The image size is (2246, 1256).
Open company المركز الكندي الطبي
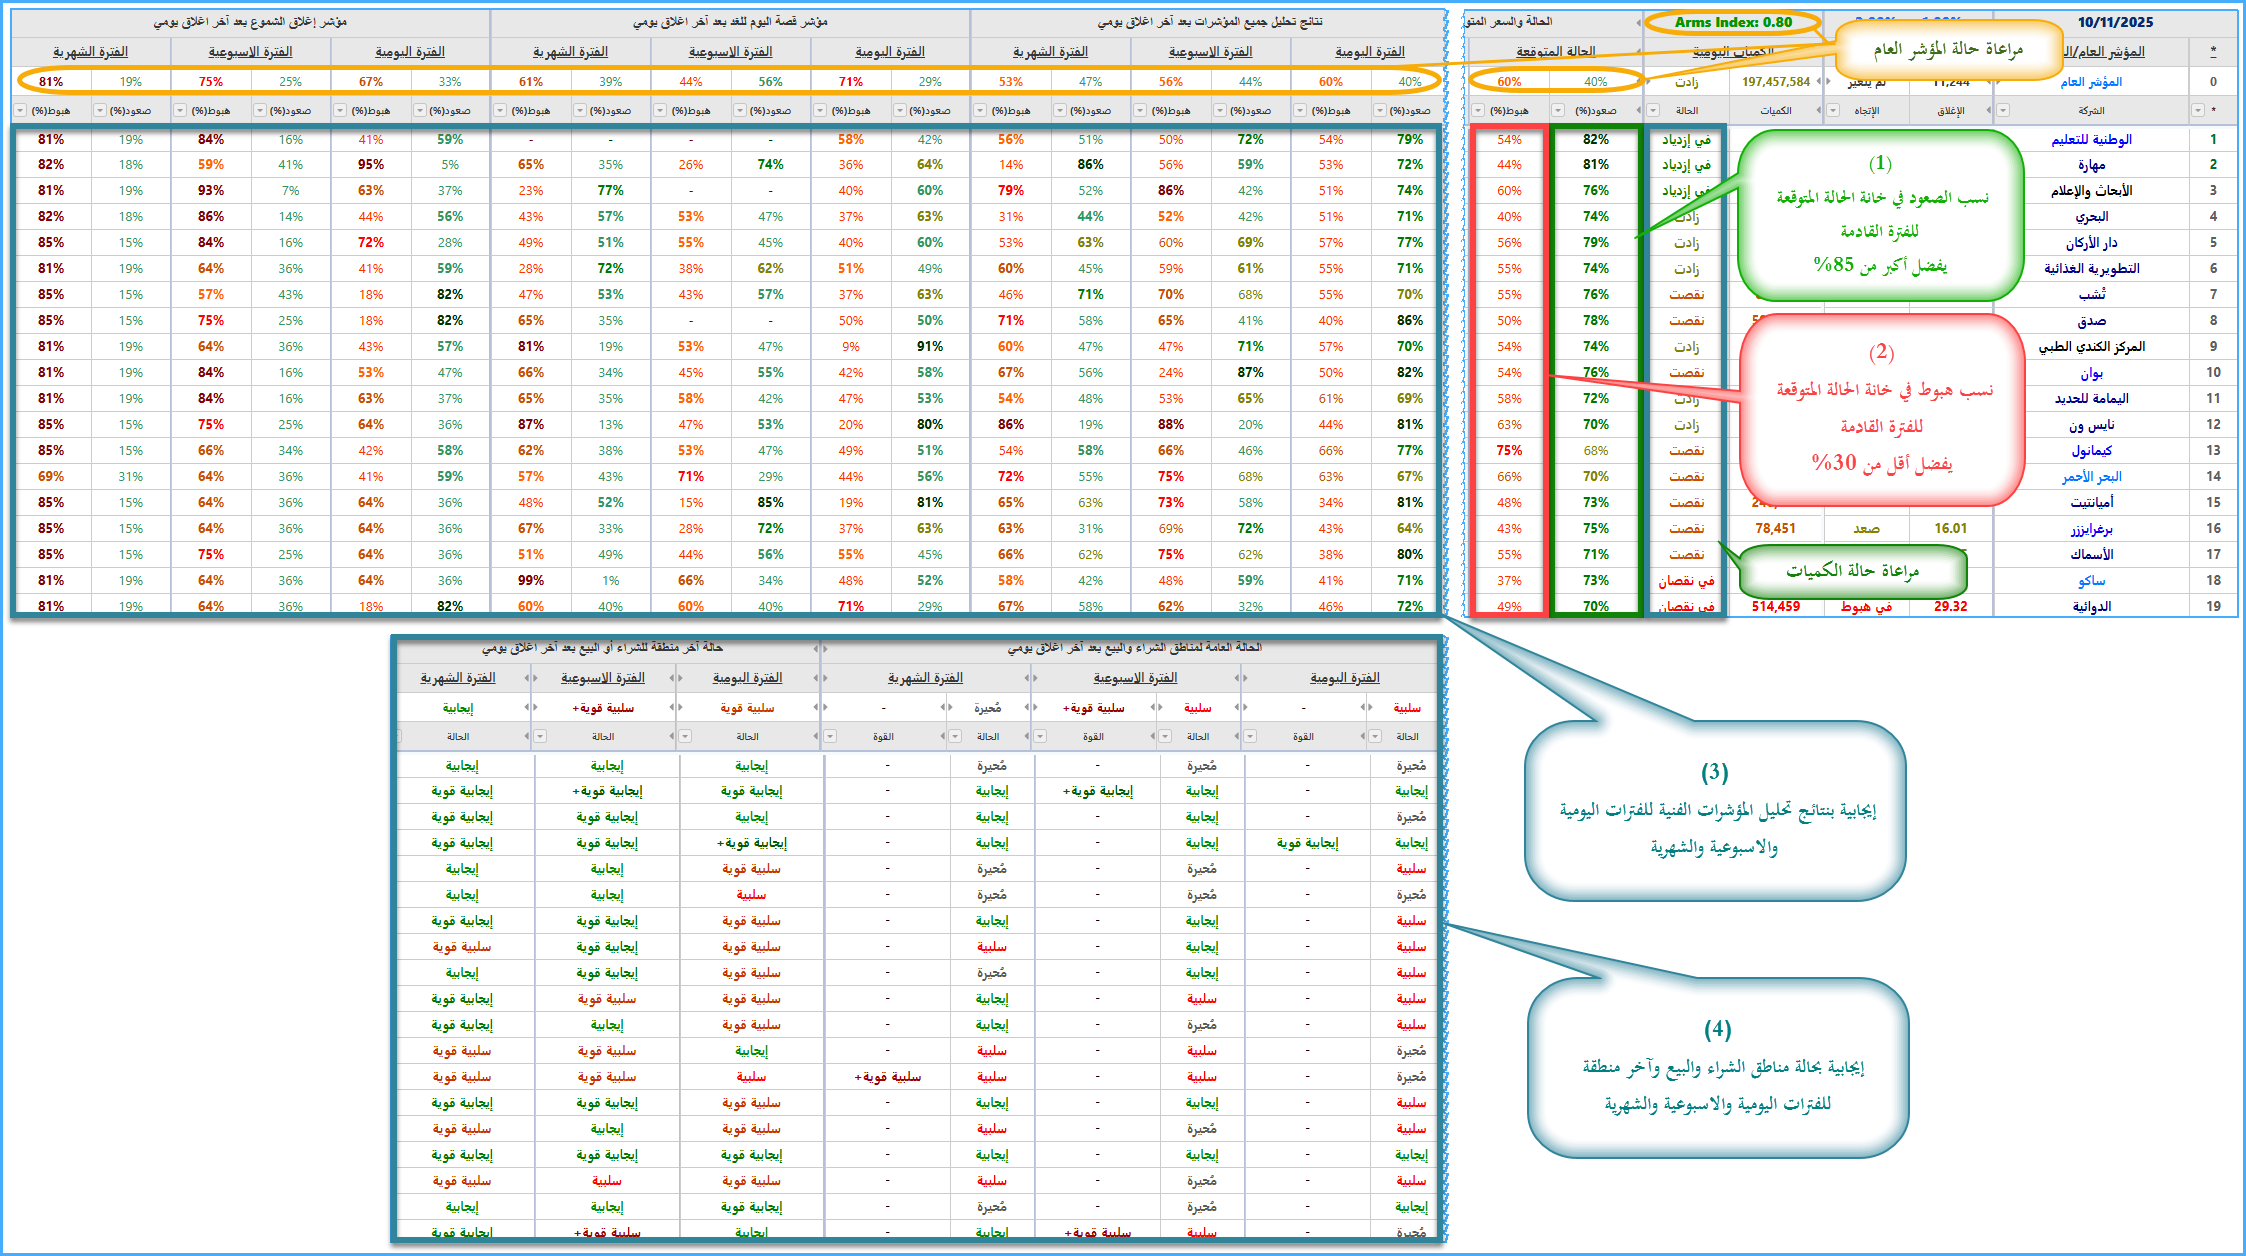pyautogui.click(x=2091, y=347)
